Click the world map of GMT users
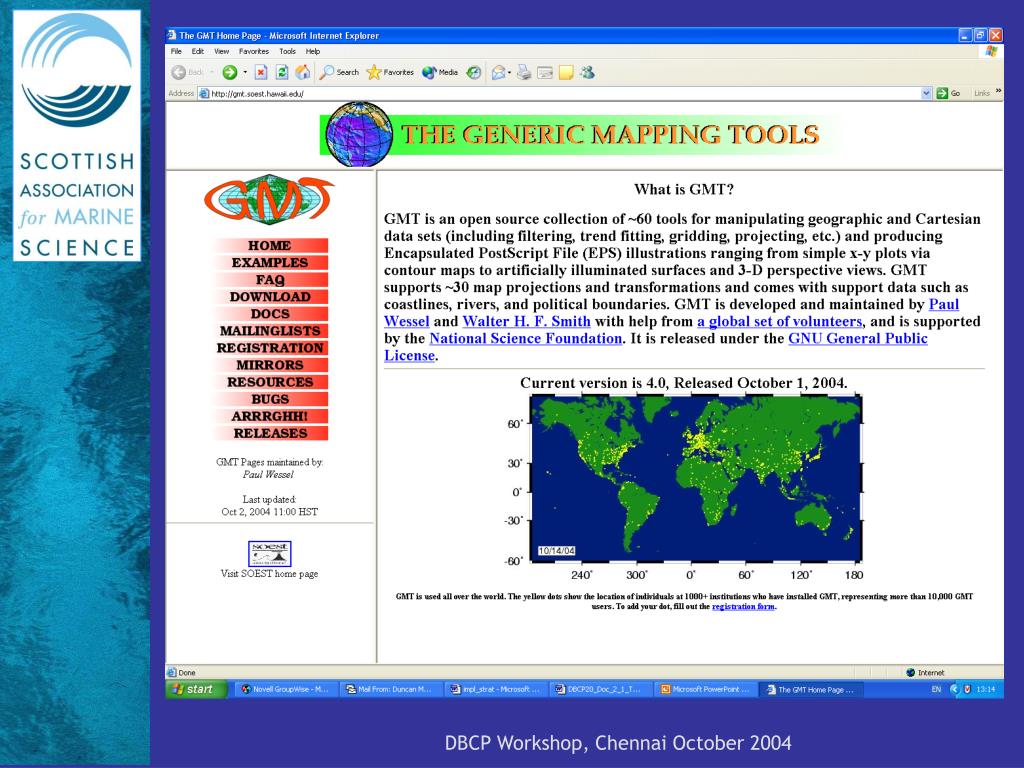Image resolution: width=1024 pixels, height=768 pixels. [x=696, y=479]
